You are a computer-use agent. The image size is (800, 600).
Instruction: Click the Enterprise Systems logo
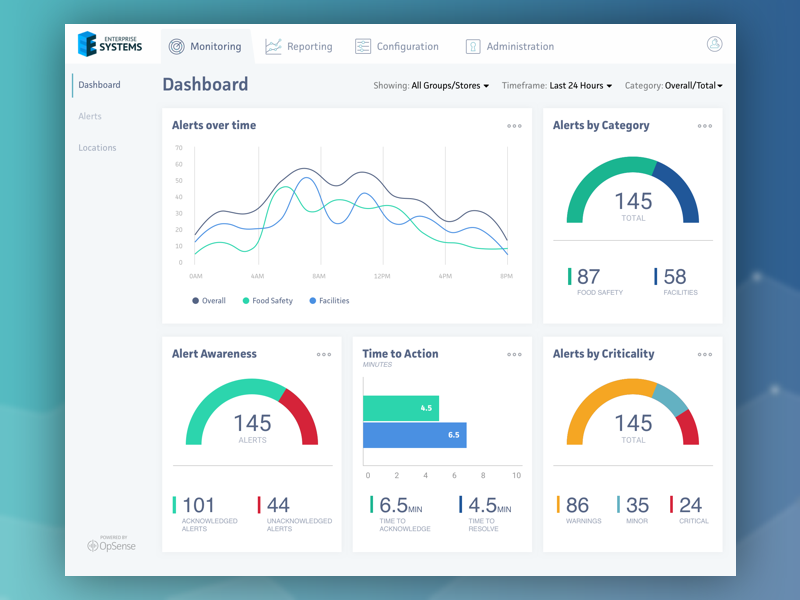pos(108,44)
